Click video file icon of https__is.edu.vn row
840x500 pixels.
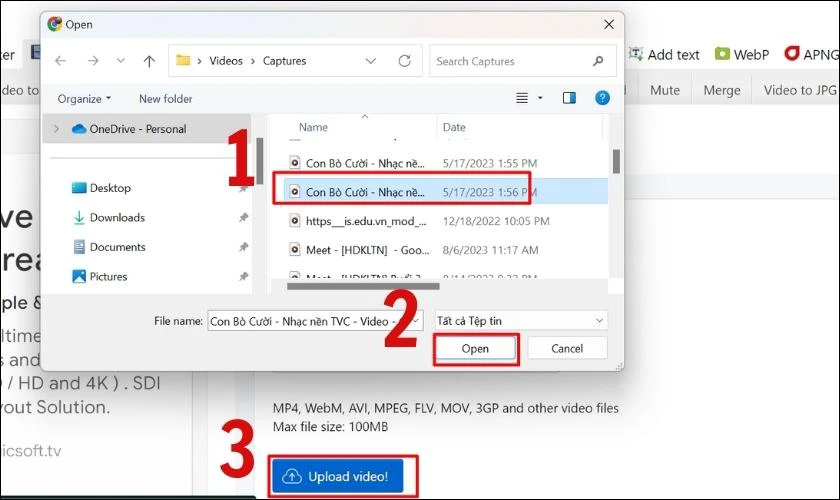294,220
